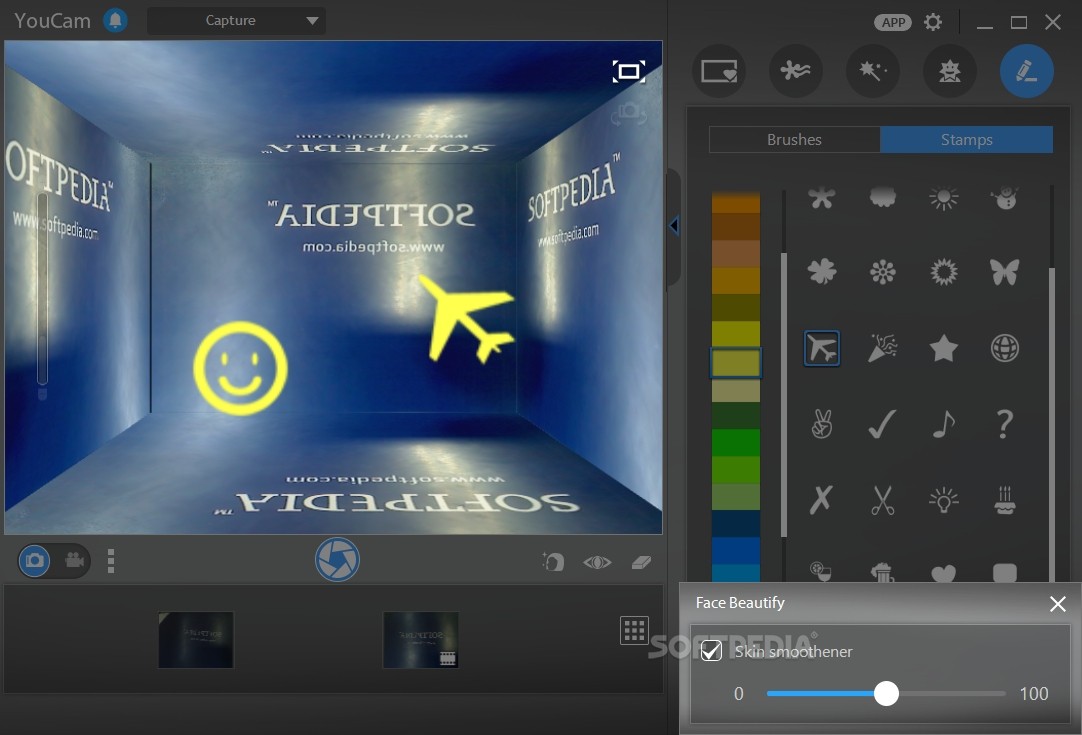
Task: Choose the four-leaf clover stamp
Action: [x=822, y=272]
